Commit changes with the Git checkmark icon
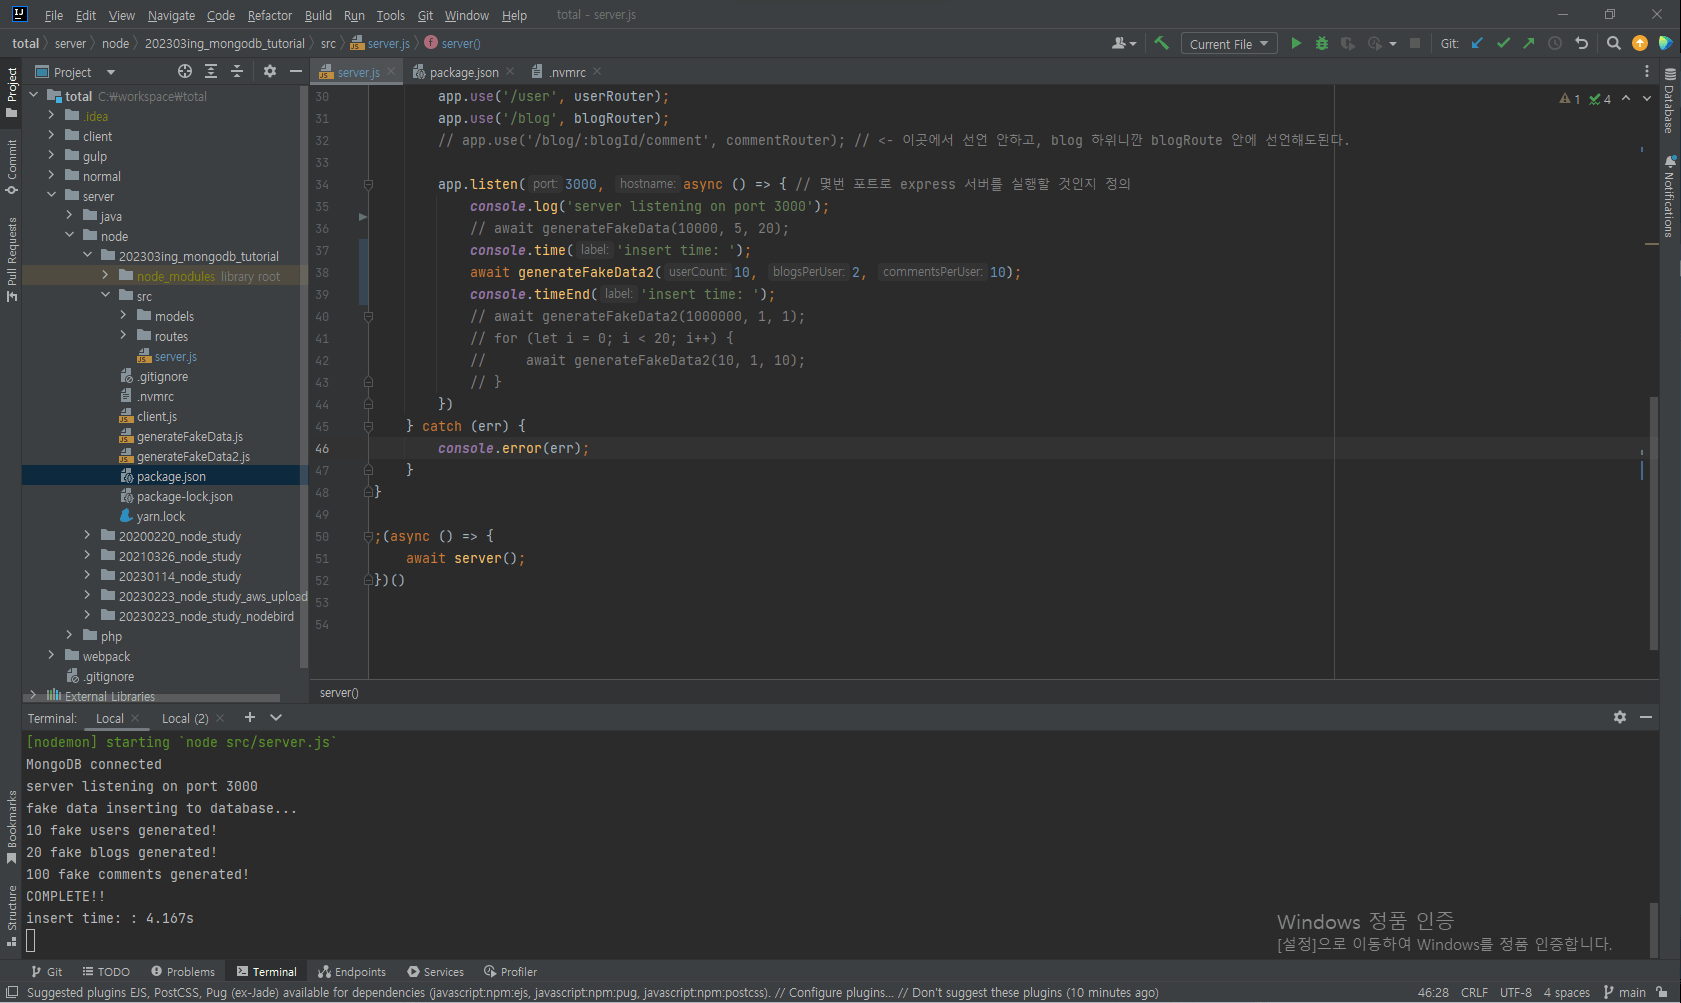The width and height of the screenshot is (1681, 1003). tap(1503, 43)
